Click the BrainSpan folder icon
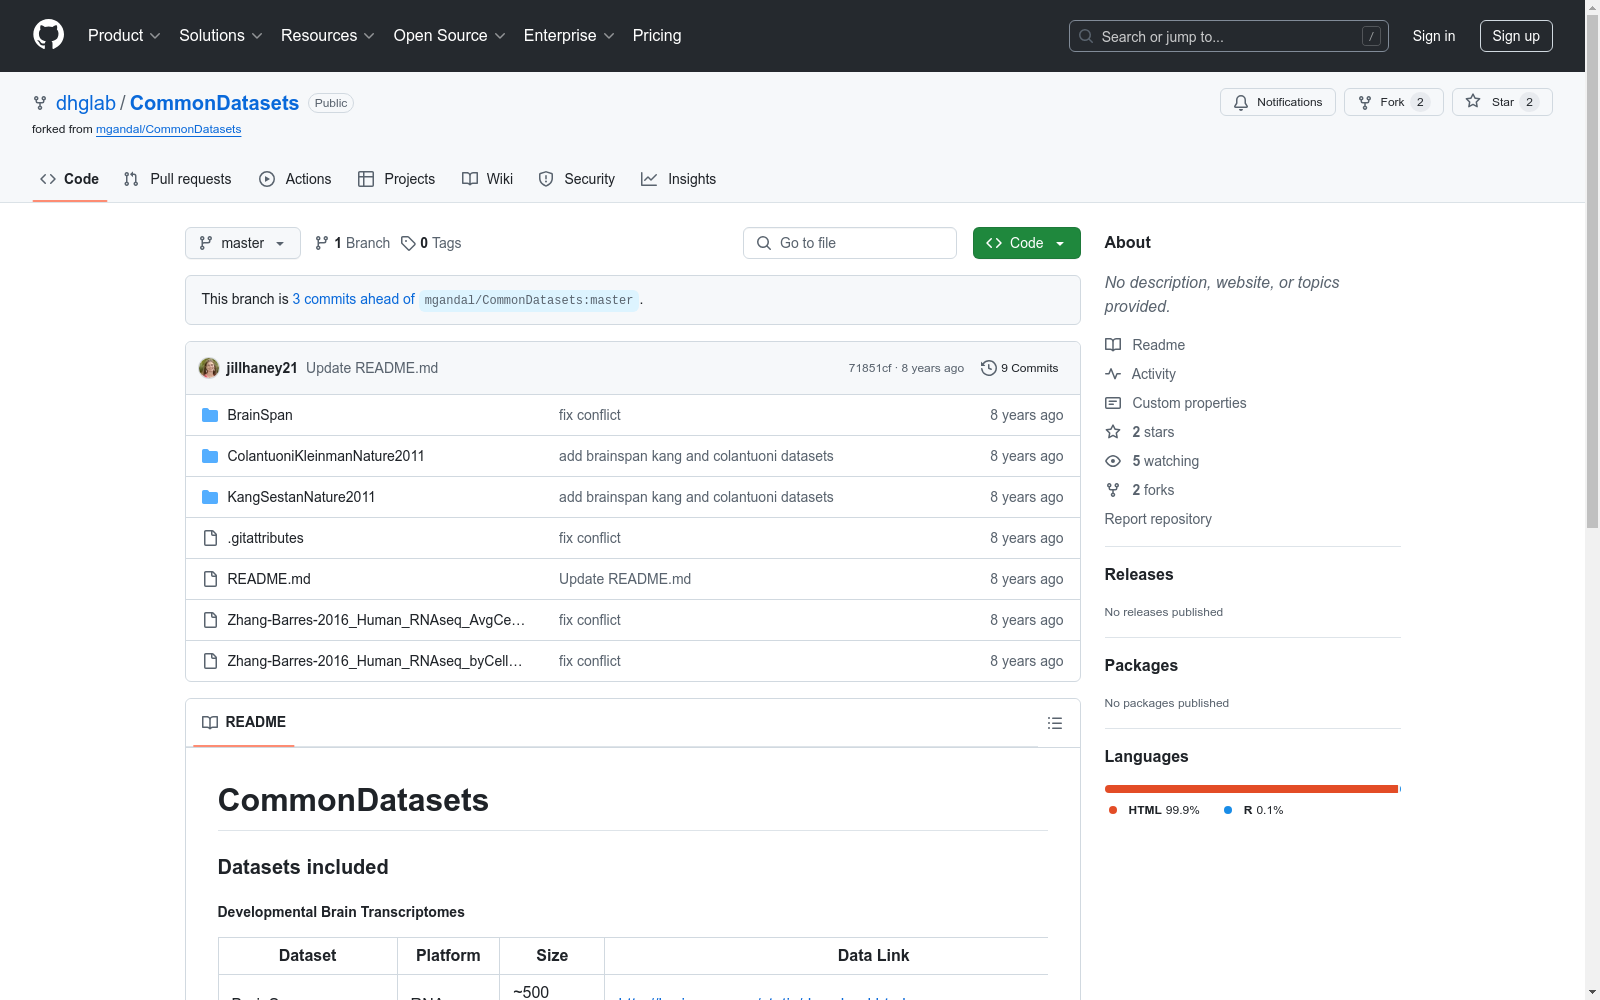This screenshot has height=1000, width=1600. [x=210, y=415]
